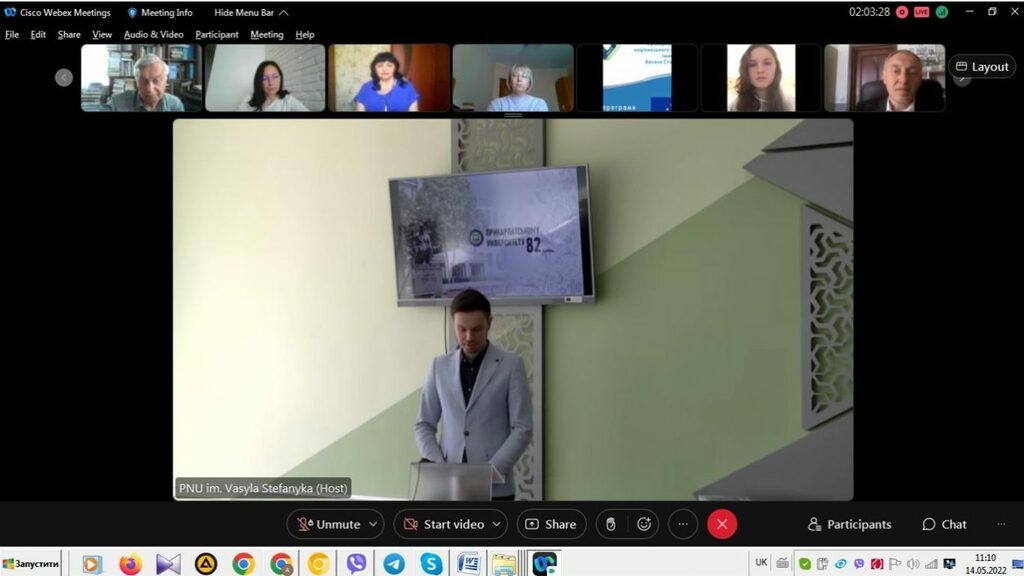The width and height of the screenshot is (1024, 576).
Task: Click the gesture recognition hand icon
Action: pyautogui.click(x=611, y=524)
